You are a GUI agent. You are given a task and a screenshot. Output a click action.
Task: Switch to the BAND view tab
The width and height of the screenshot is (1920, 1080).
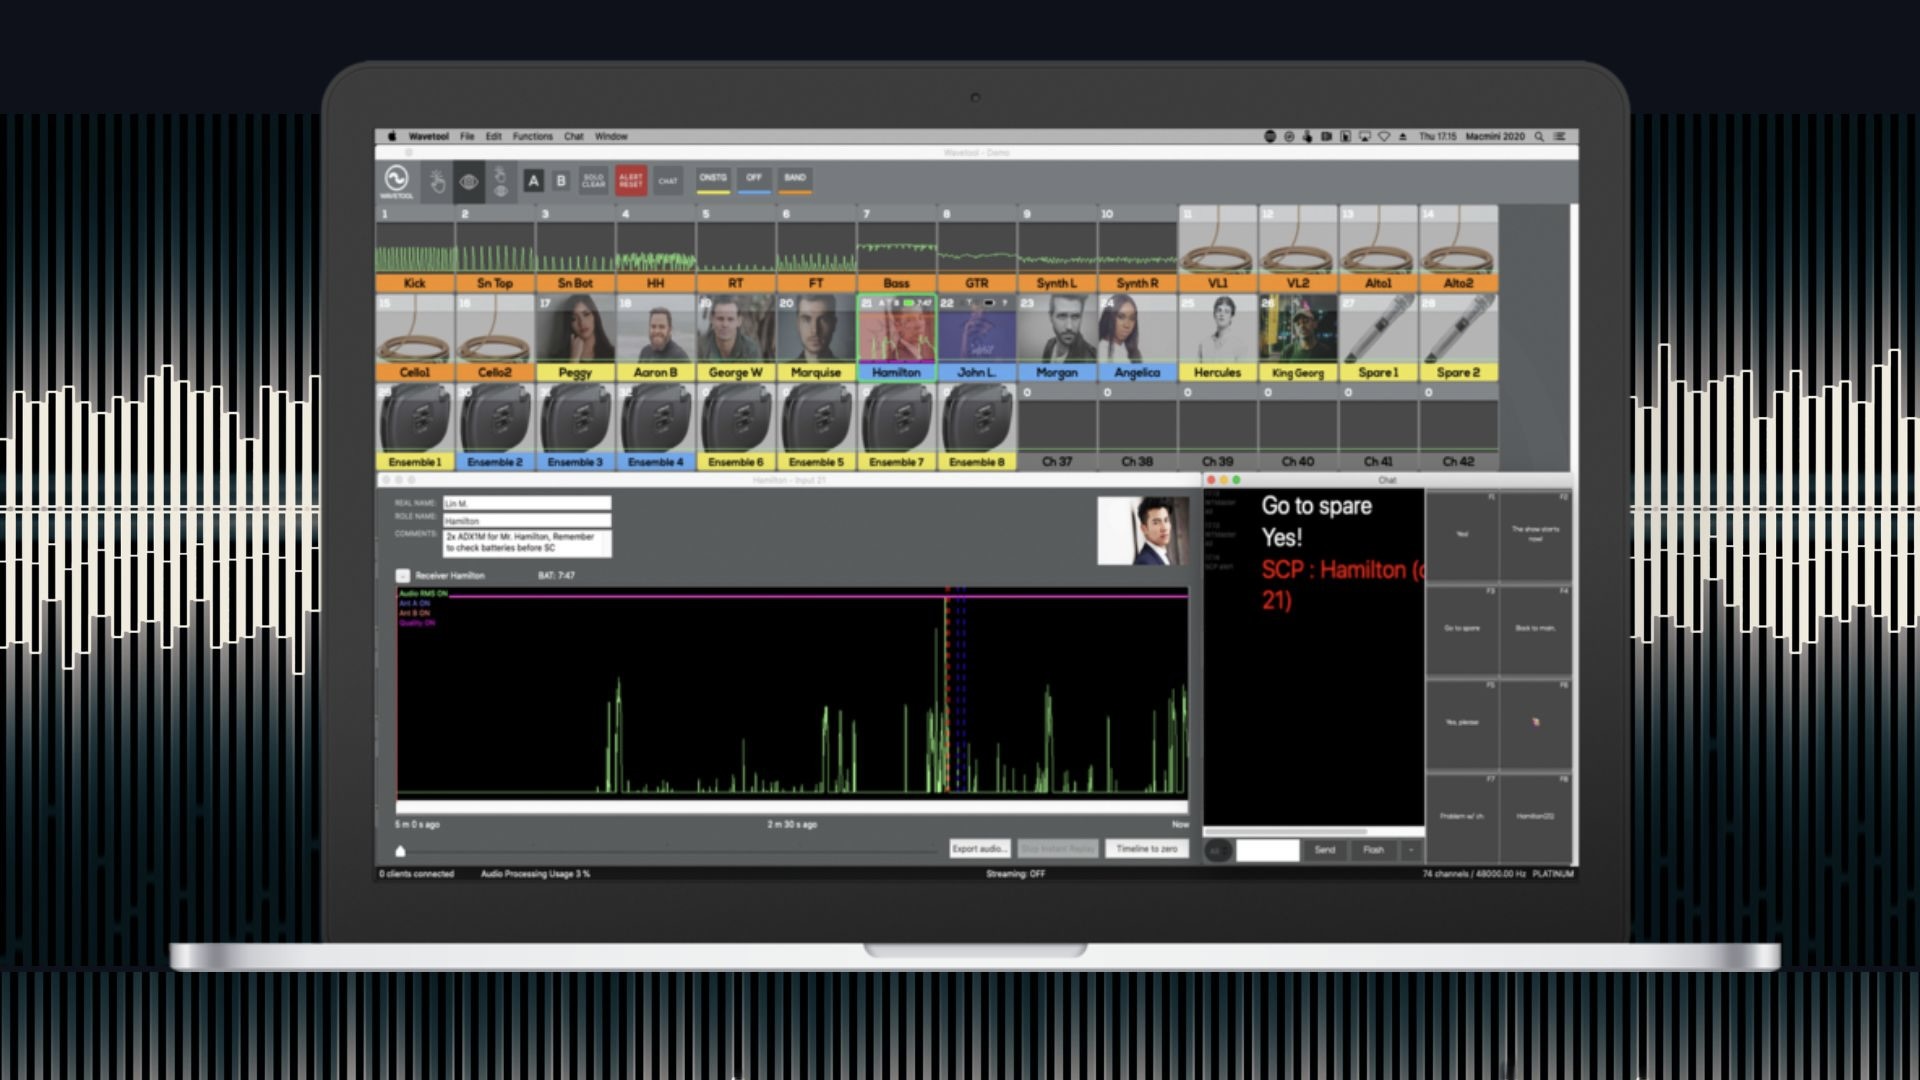[x=795, y=180]
